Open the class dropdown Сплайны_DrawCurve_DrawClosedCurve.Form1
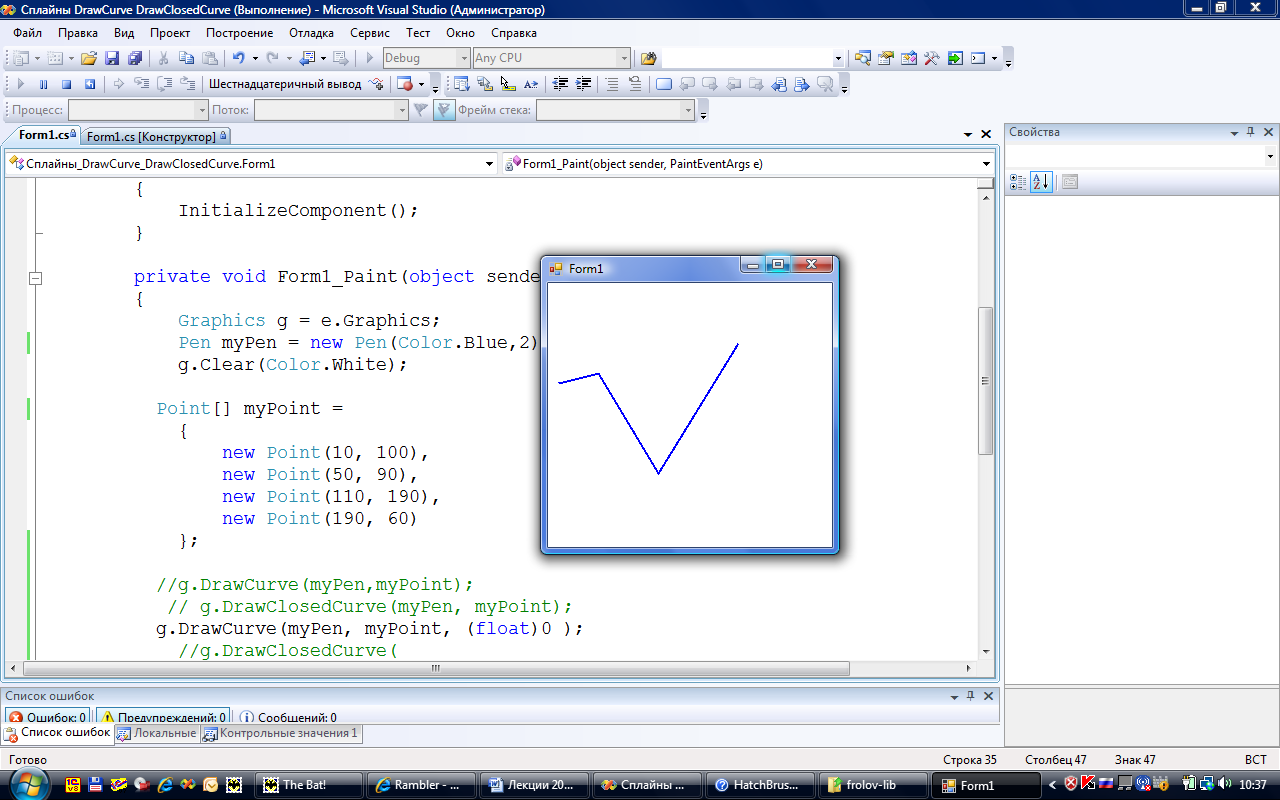 pos(489,163)
